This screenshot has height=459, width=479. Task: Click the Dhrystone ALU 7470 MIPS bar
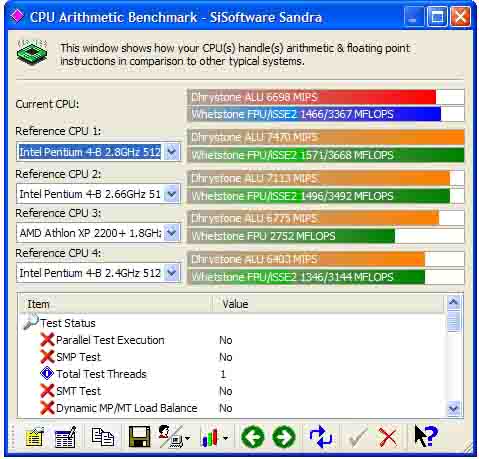[326, 137]
